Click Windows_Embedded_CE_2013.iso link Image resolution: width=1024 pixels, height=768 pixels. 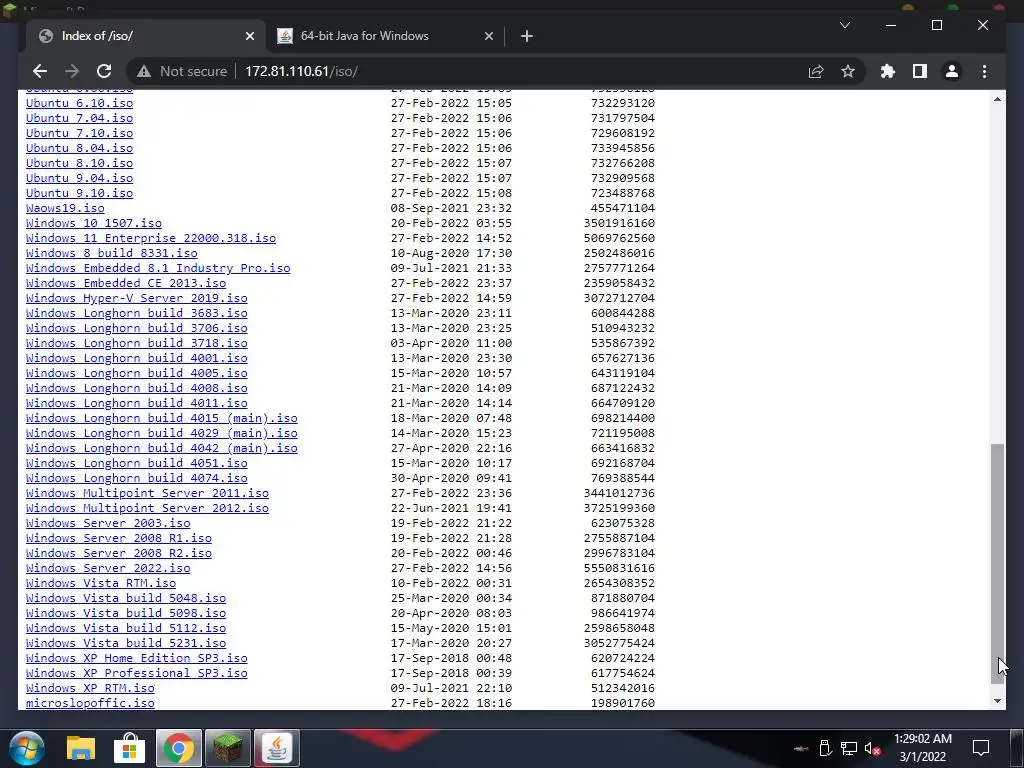126,283
